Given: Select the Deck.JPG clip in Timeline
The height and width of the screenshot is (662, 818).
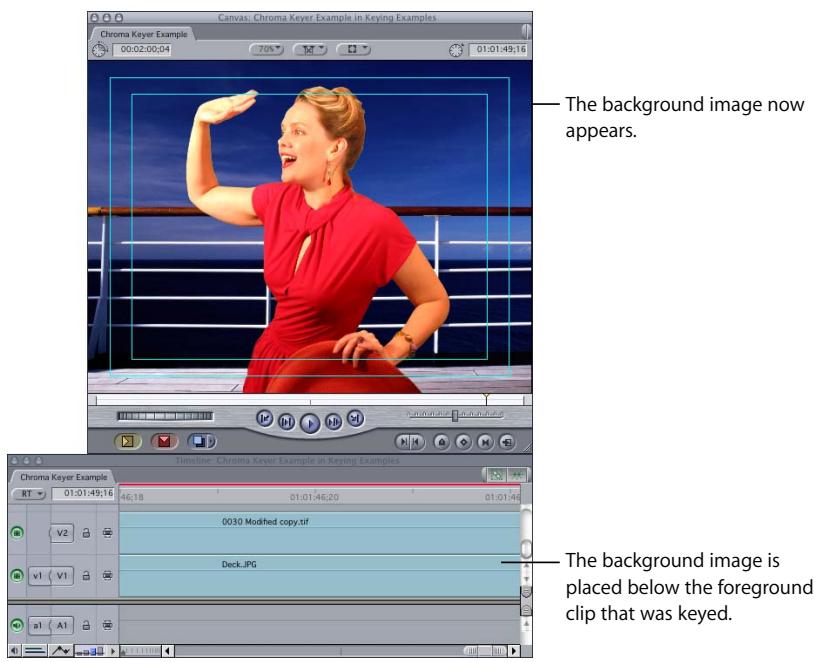Looking at the screenshot, I should coord(319,575).
